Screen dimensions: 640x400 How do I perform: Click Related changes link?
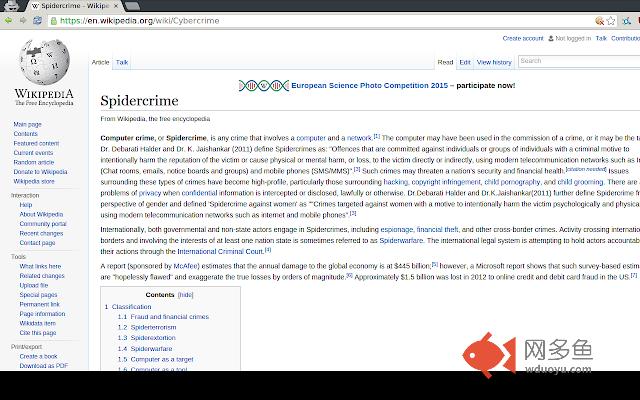(x=42, y=276)
